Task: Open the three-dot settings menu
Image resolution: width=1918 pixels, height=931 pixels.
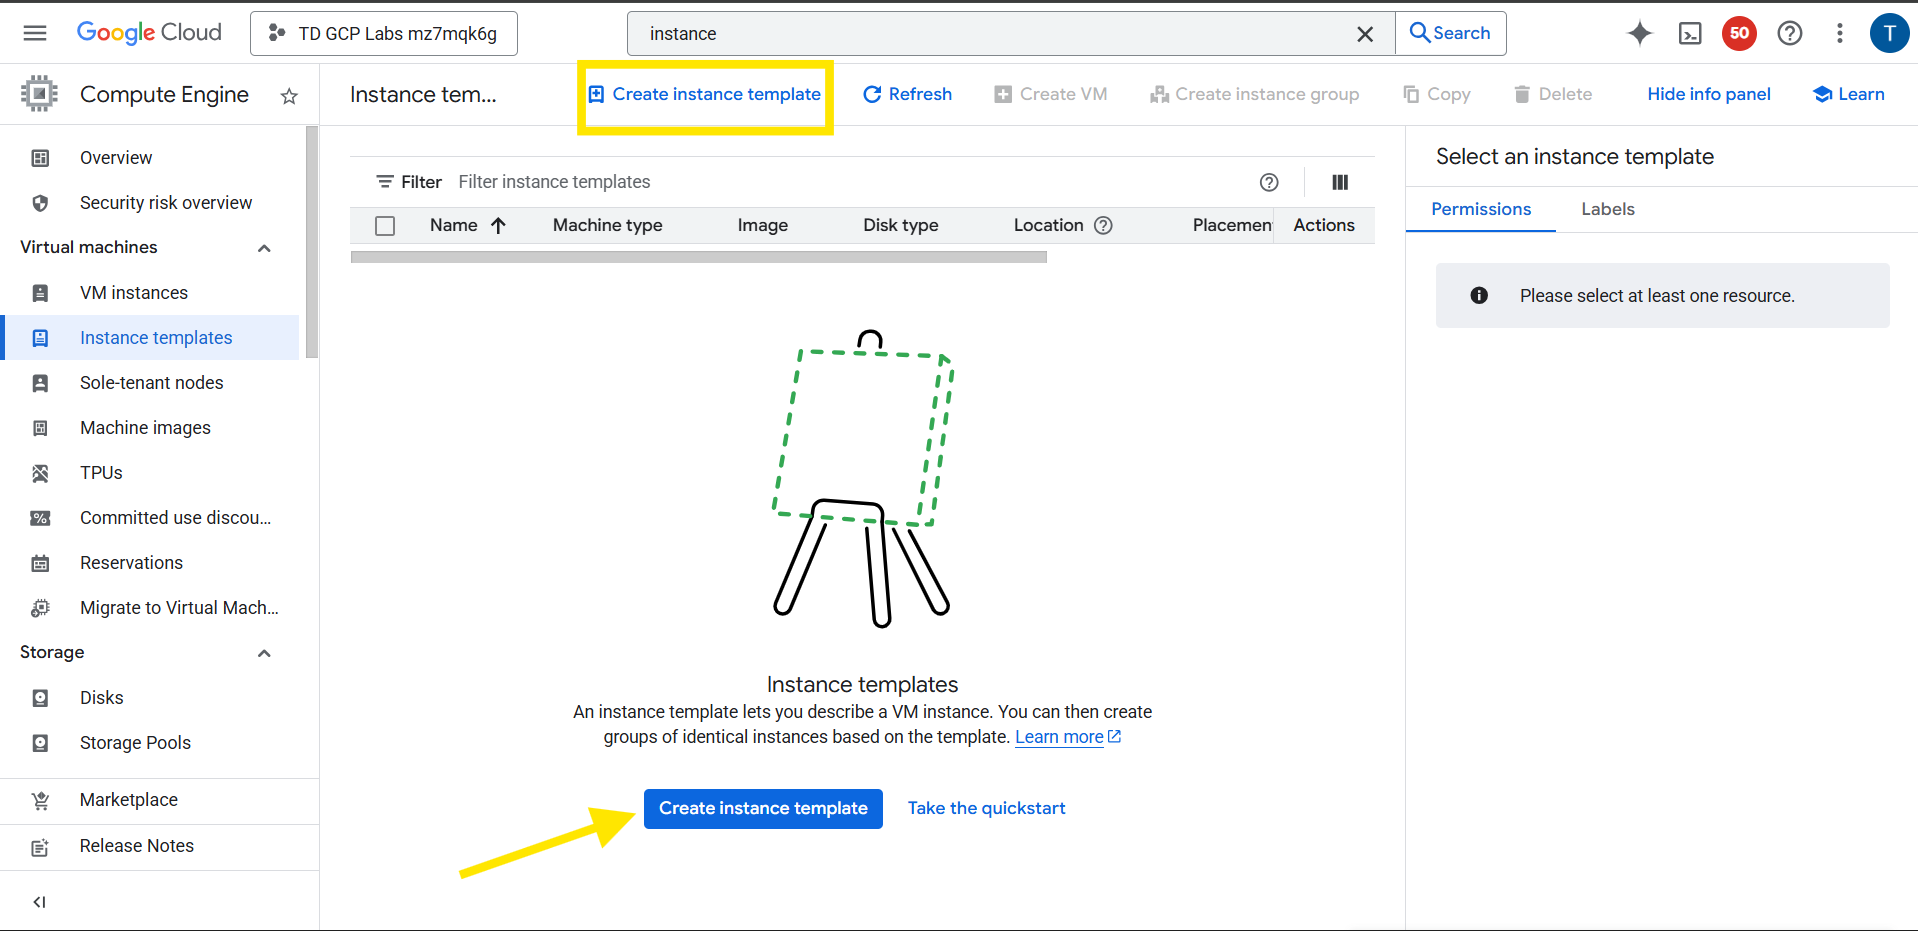Action: pos(1839,34)
